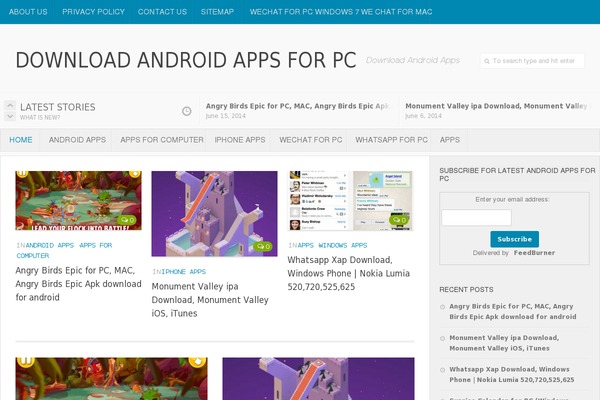This screenshot has height=400, width=600.
Task: Click the latest stories down arrow
Action: pos(10,116)
